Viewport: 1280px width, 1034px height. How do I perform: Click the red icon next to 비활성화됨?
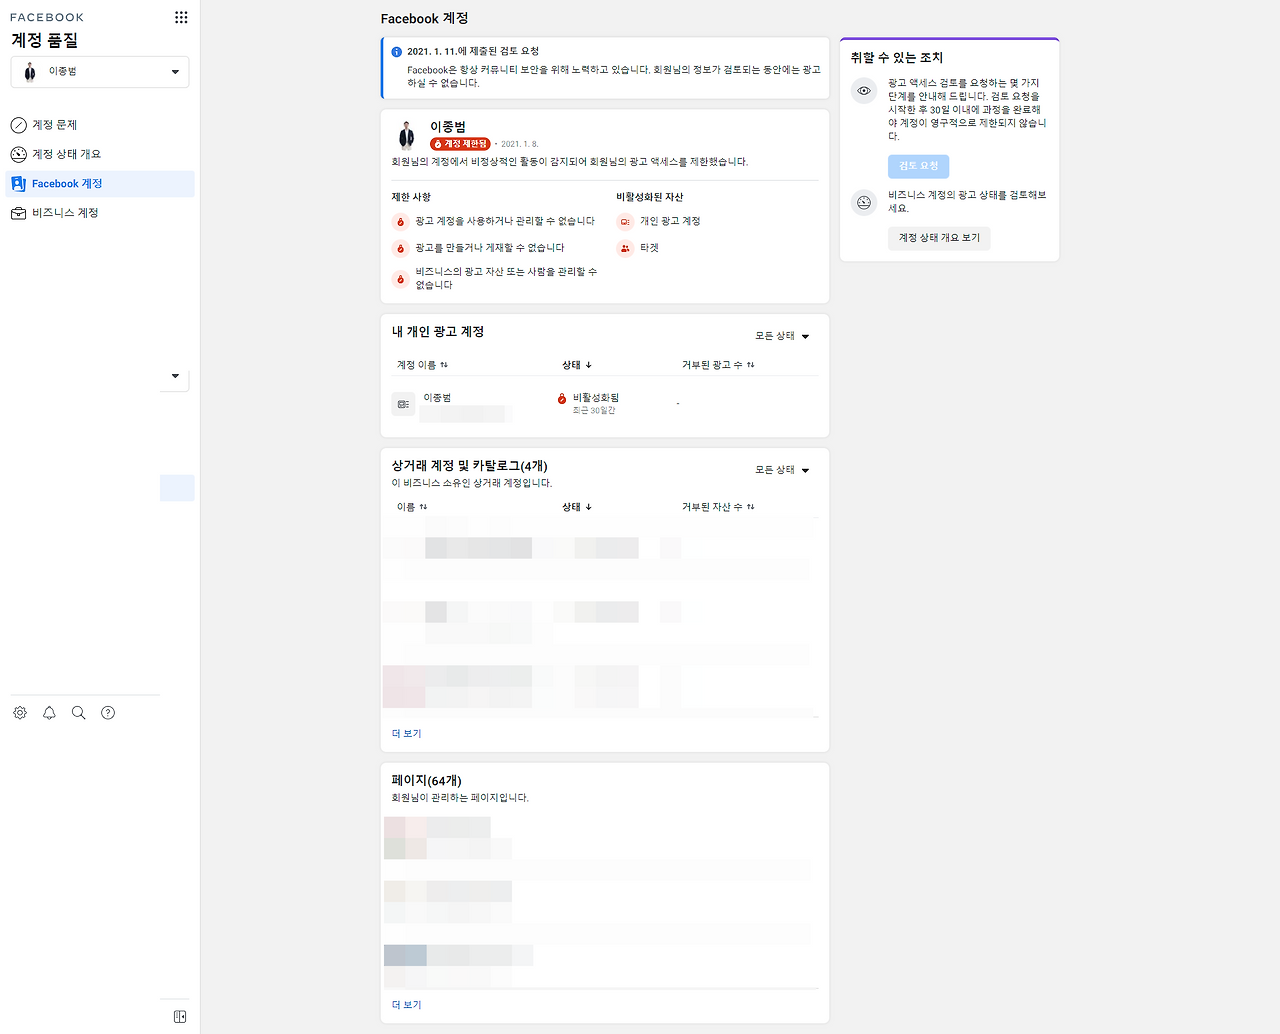point(562,399)
